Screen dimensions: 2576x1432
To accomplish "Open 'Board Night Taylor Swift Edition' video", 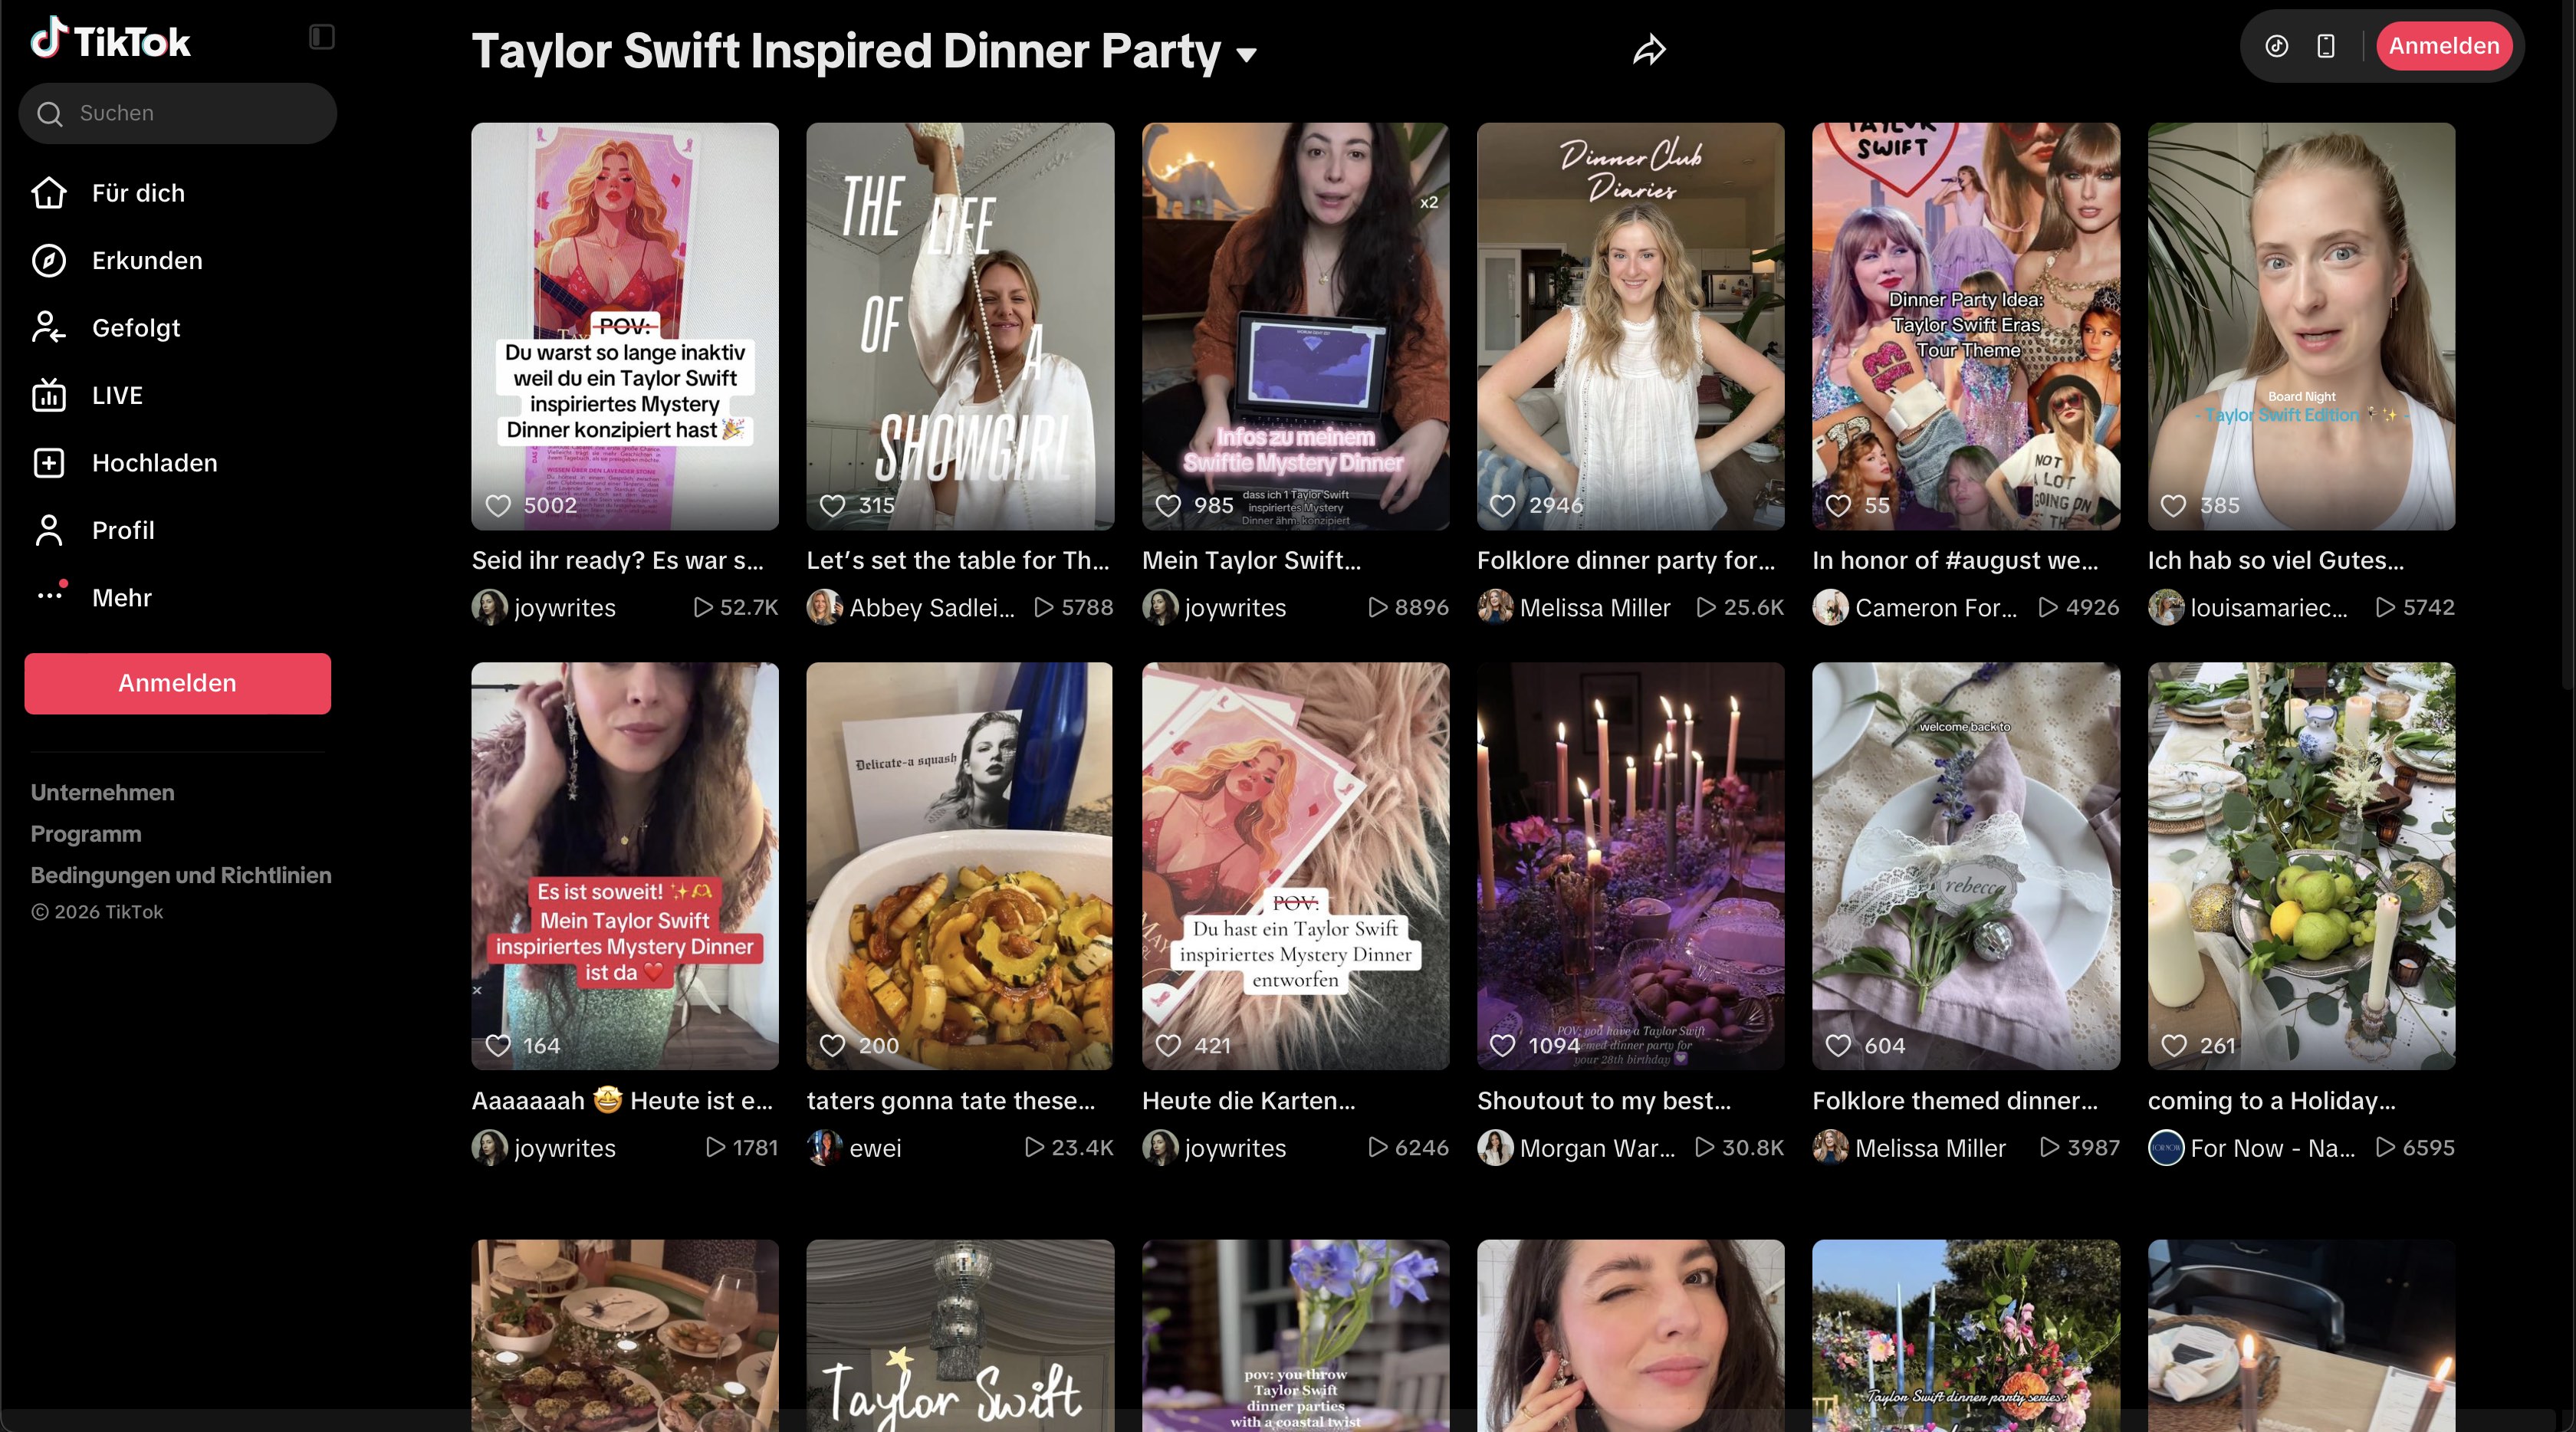I will click(x=2301, y=326).
